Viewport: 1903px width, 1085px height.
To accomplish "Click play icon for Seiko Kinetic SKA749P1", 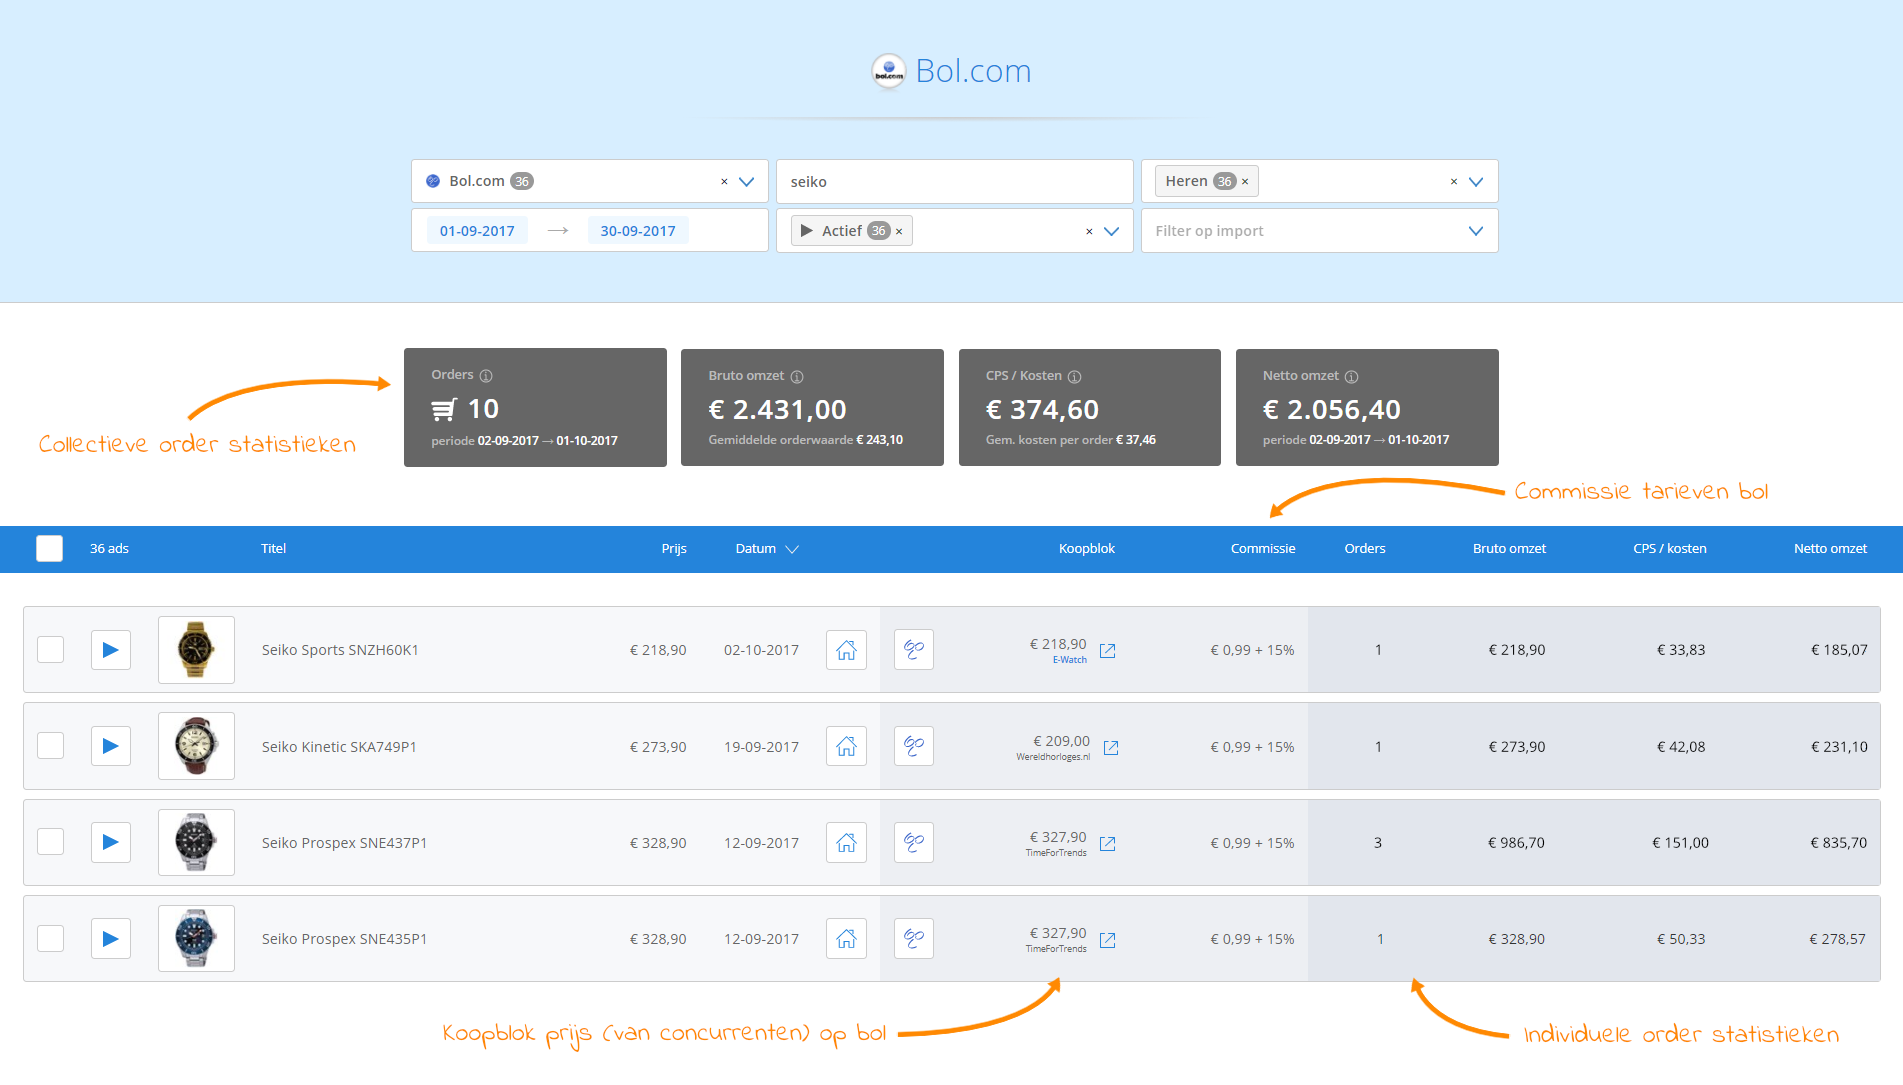I will point(111,746).
